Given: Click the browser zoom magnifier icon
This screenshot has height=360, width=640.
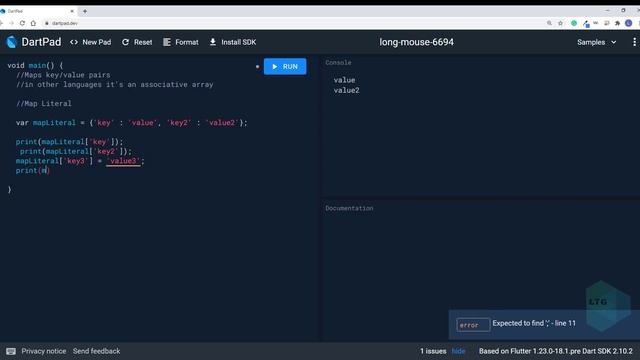Looking at the screenshot, I should tap(549, 23).
